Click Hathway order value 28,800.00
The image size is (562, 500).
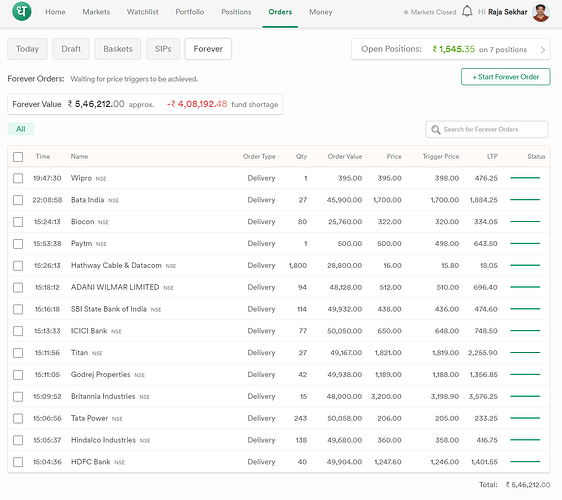click(x=344, y=266)
